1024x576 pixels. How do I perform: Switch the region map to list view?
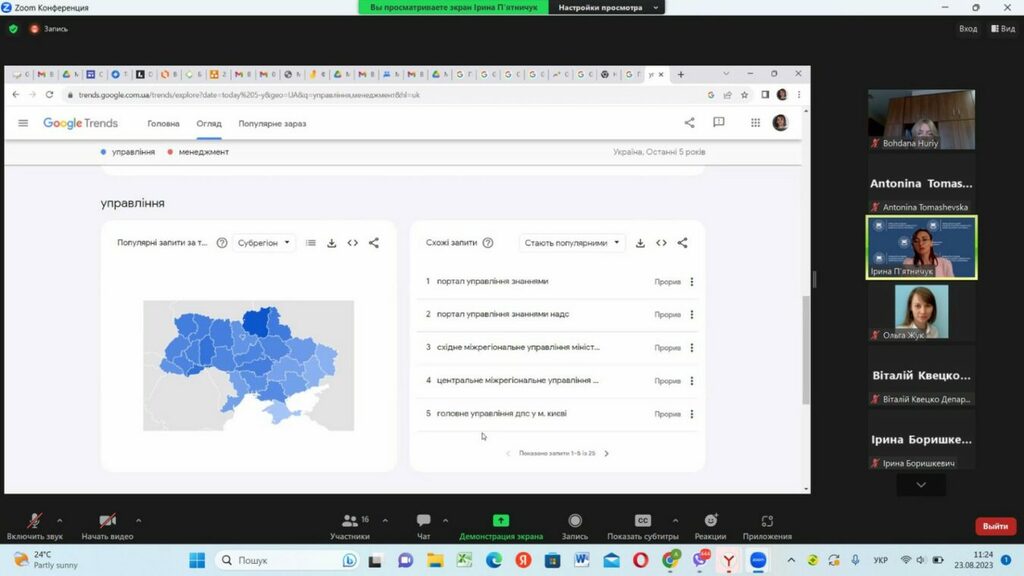[x=311, y=243]
